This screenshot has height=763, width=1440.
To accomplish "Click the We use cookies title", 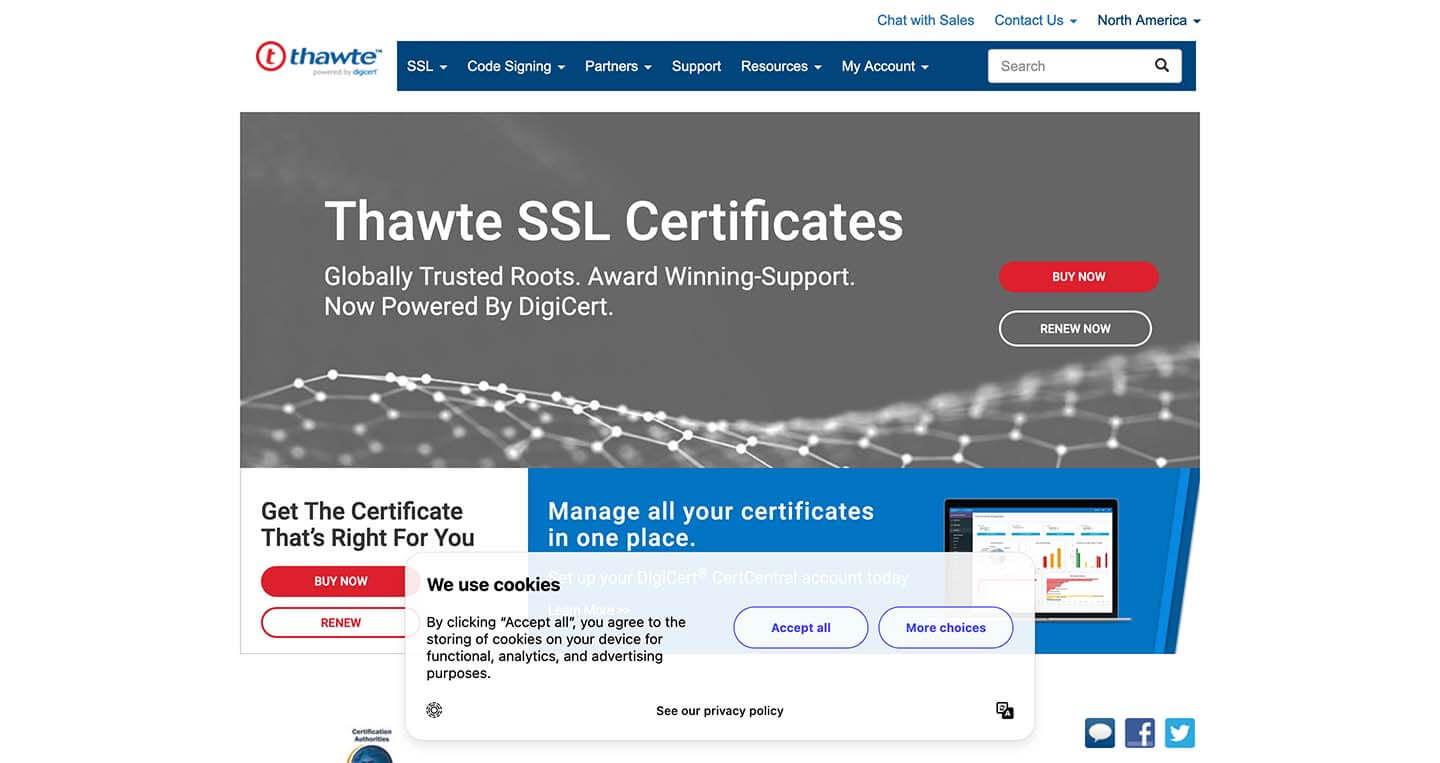I will (493, 585).
